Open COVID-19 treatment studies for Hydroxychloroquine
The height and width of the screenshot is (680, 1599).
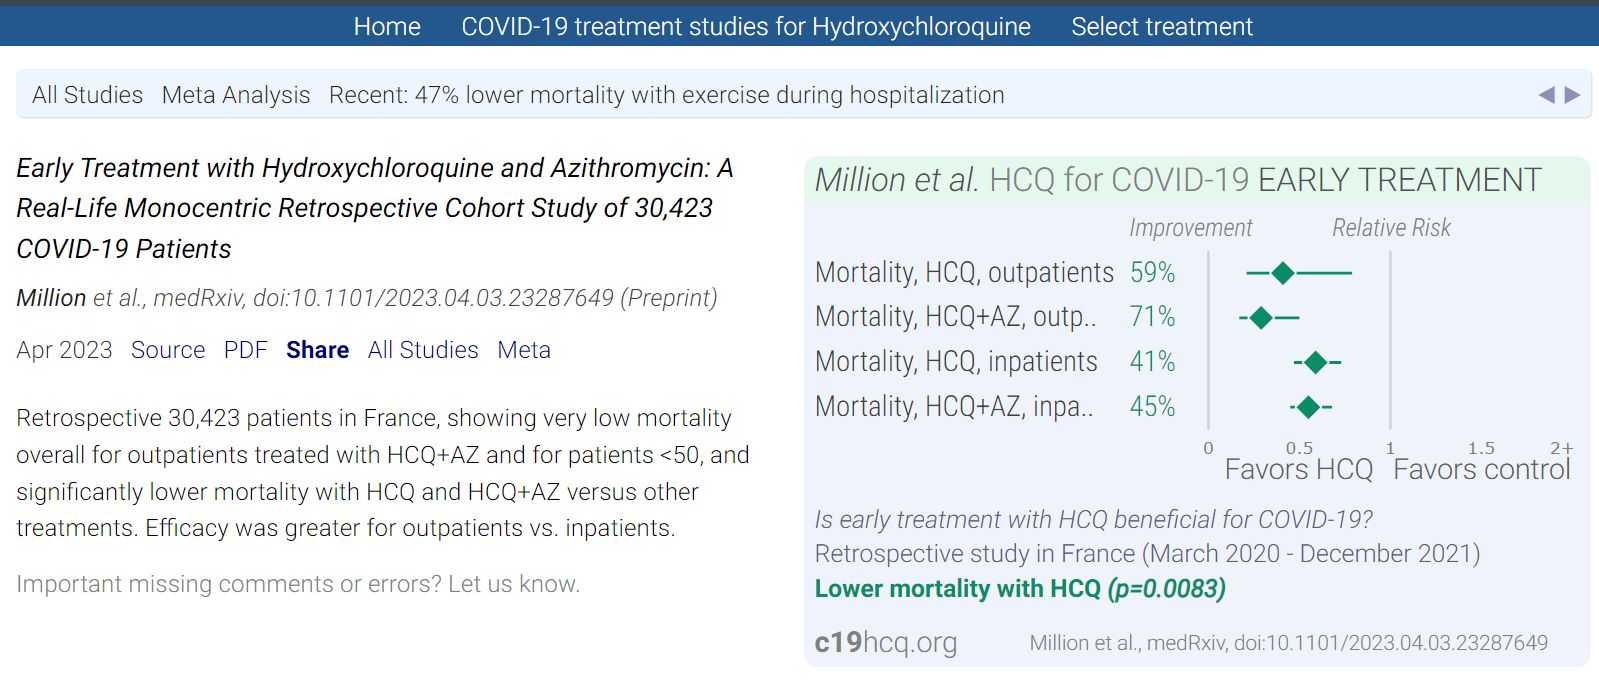[745, 27]
